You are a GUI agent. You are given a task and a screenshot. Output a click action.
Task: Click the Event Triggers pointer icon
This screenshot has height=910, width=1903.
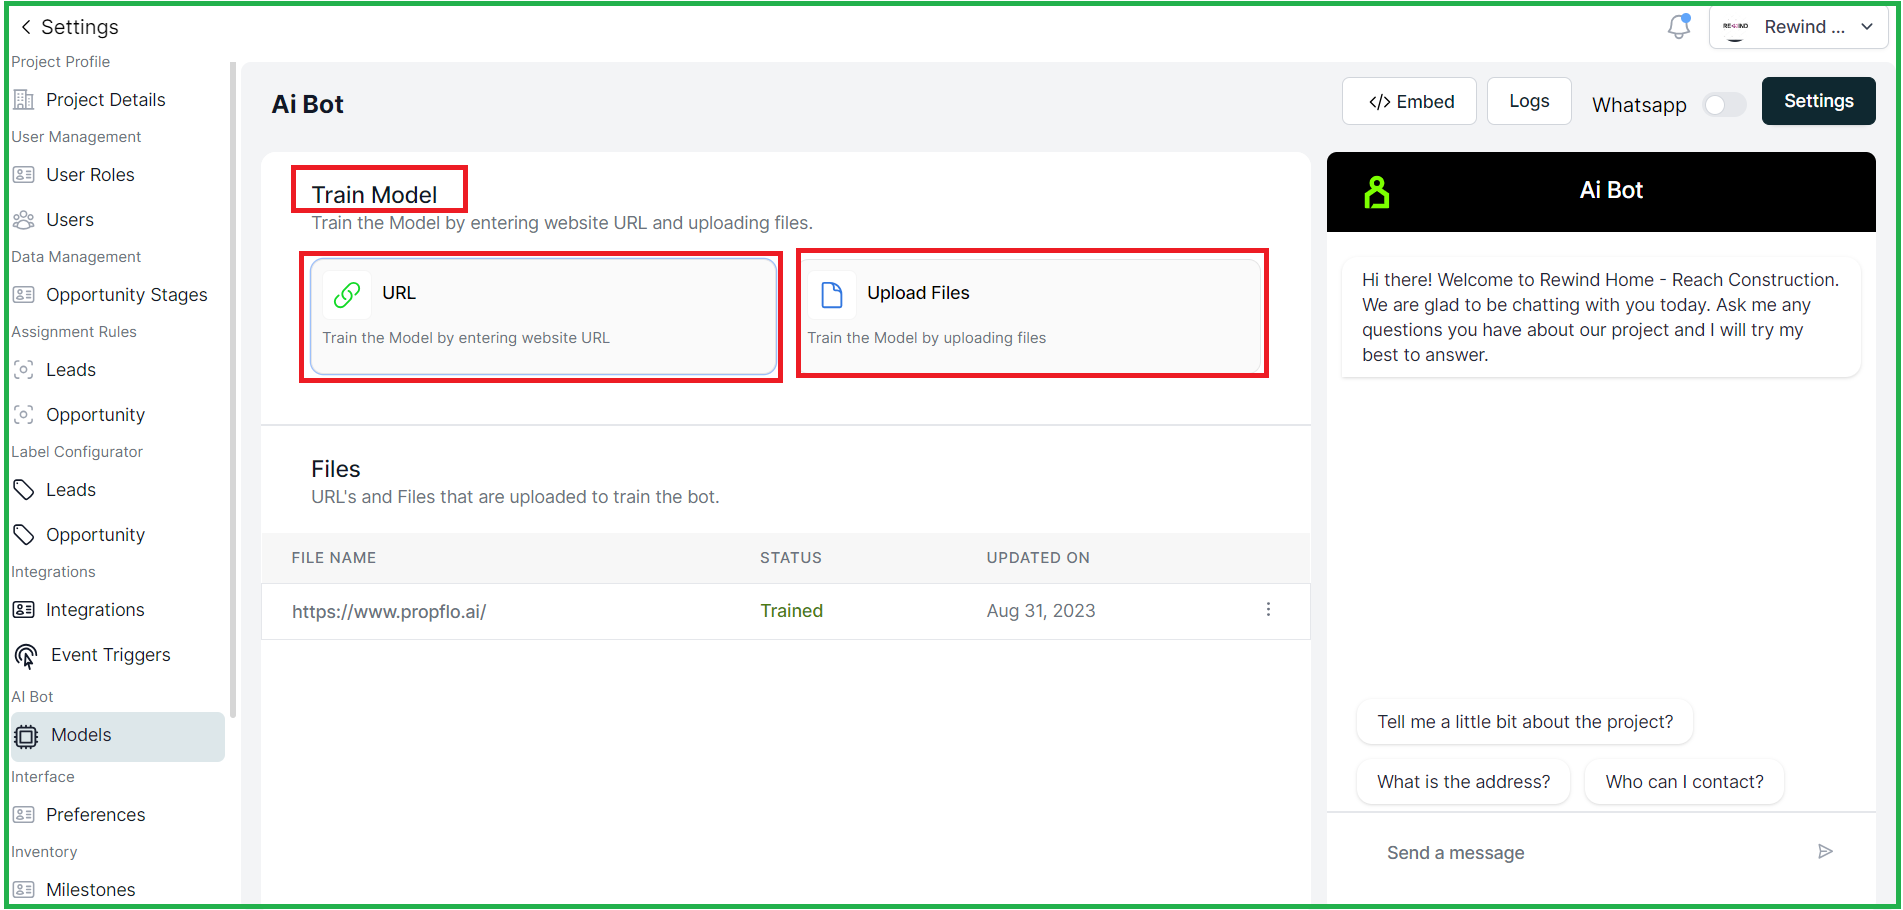(x=26, y=656)
